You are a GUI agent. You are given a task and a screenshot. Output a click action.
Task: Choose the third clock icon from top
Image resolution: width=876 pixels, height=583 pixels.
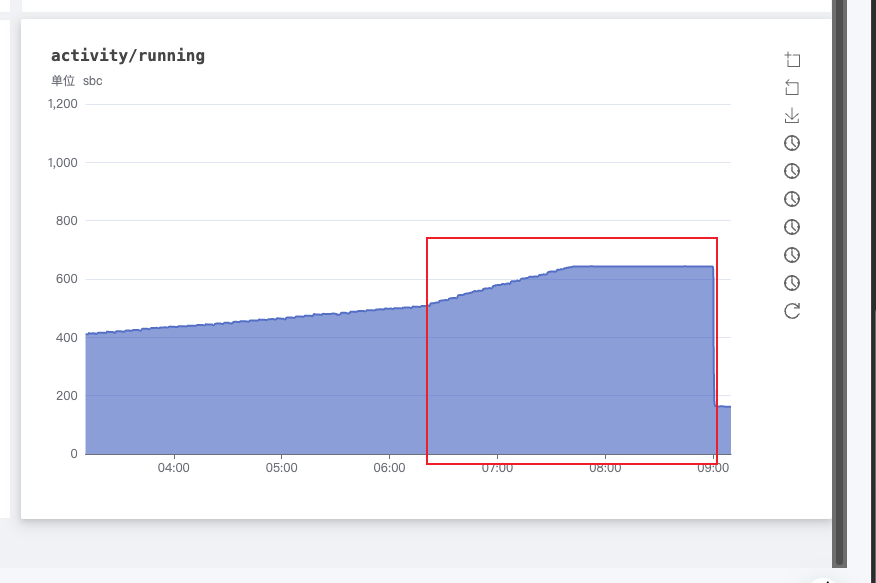[x=792, y=199]
